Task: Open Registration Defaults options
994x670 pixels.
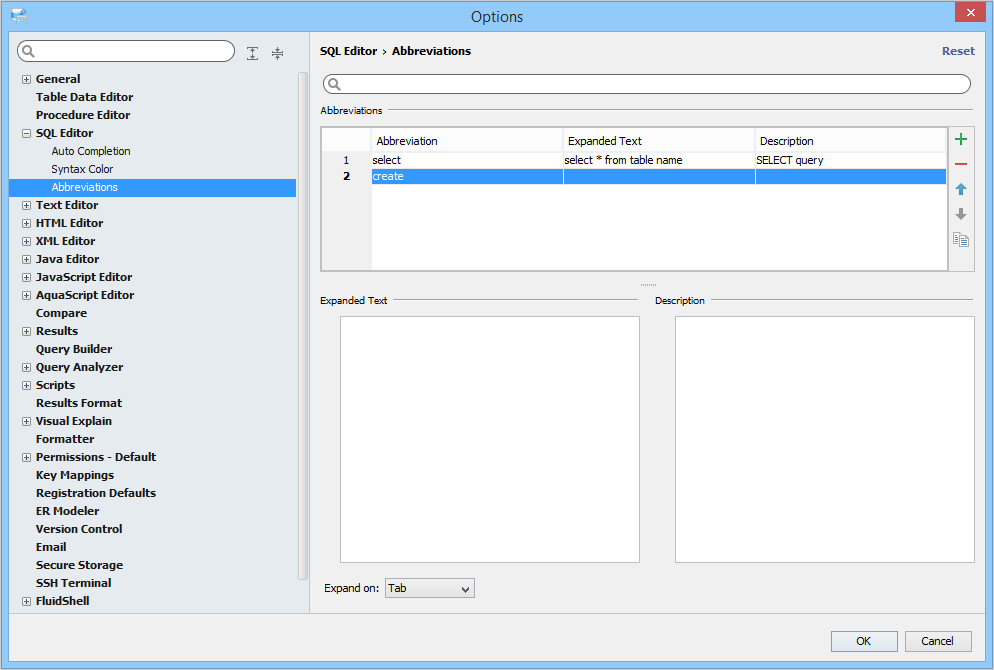Action: pos(96,493)
